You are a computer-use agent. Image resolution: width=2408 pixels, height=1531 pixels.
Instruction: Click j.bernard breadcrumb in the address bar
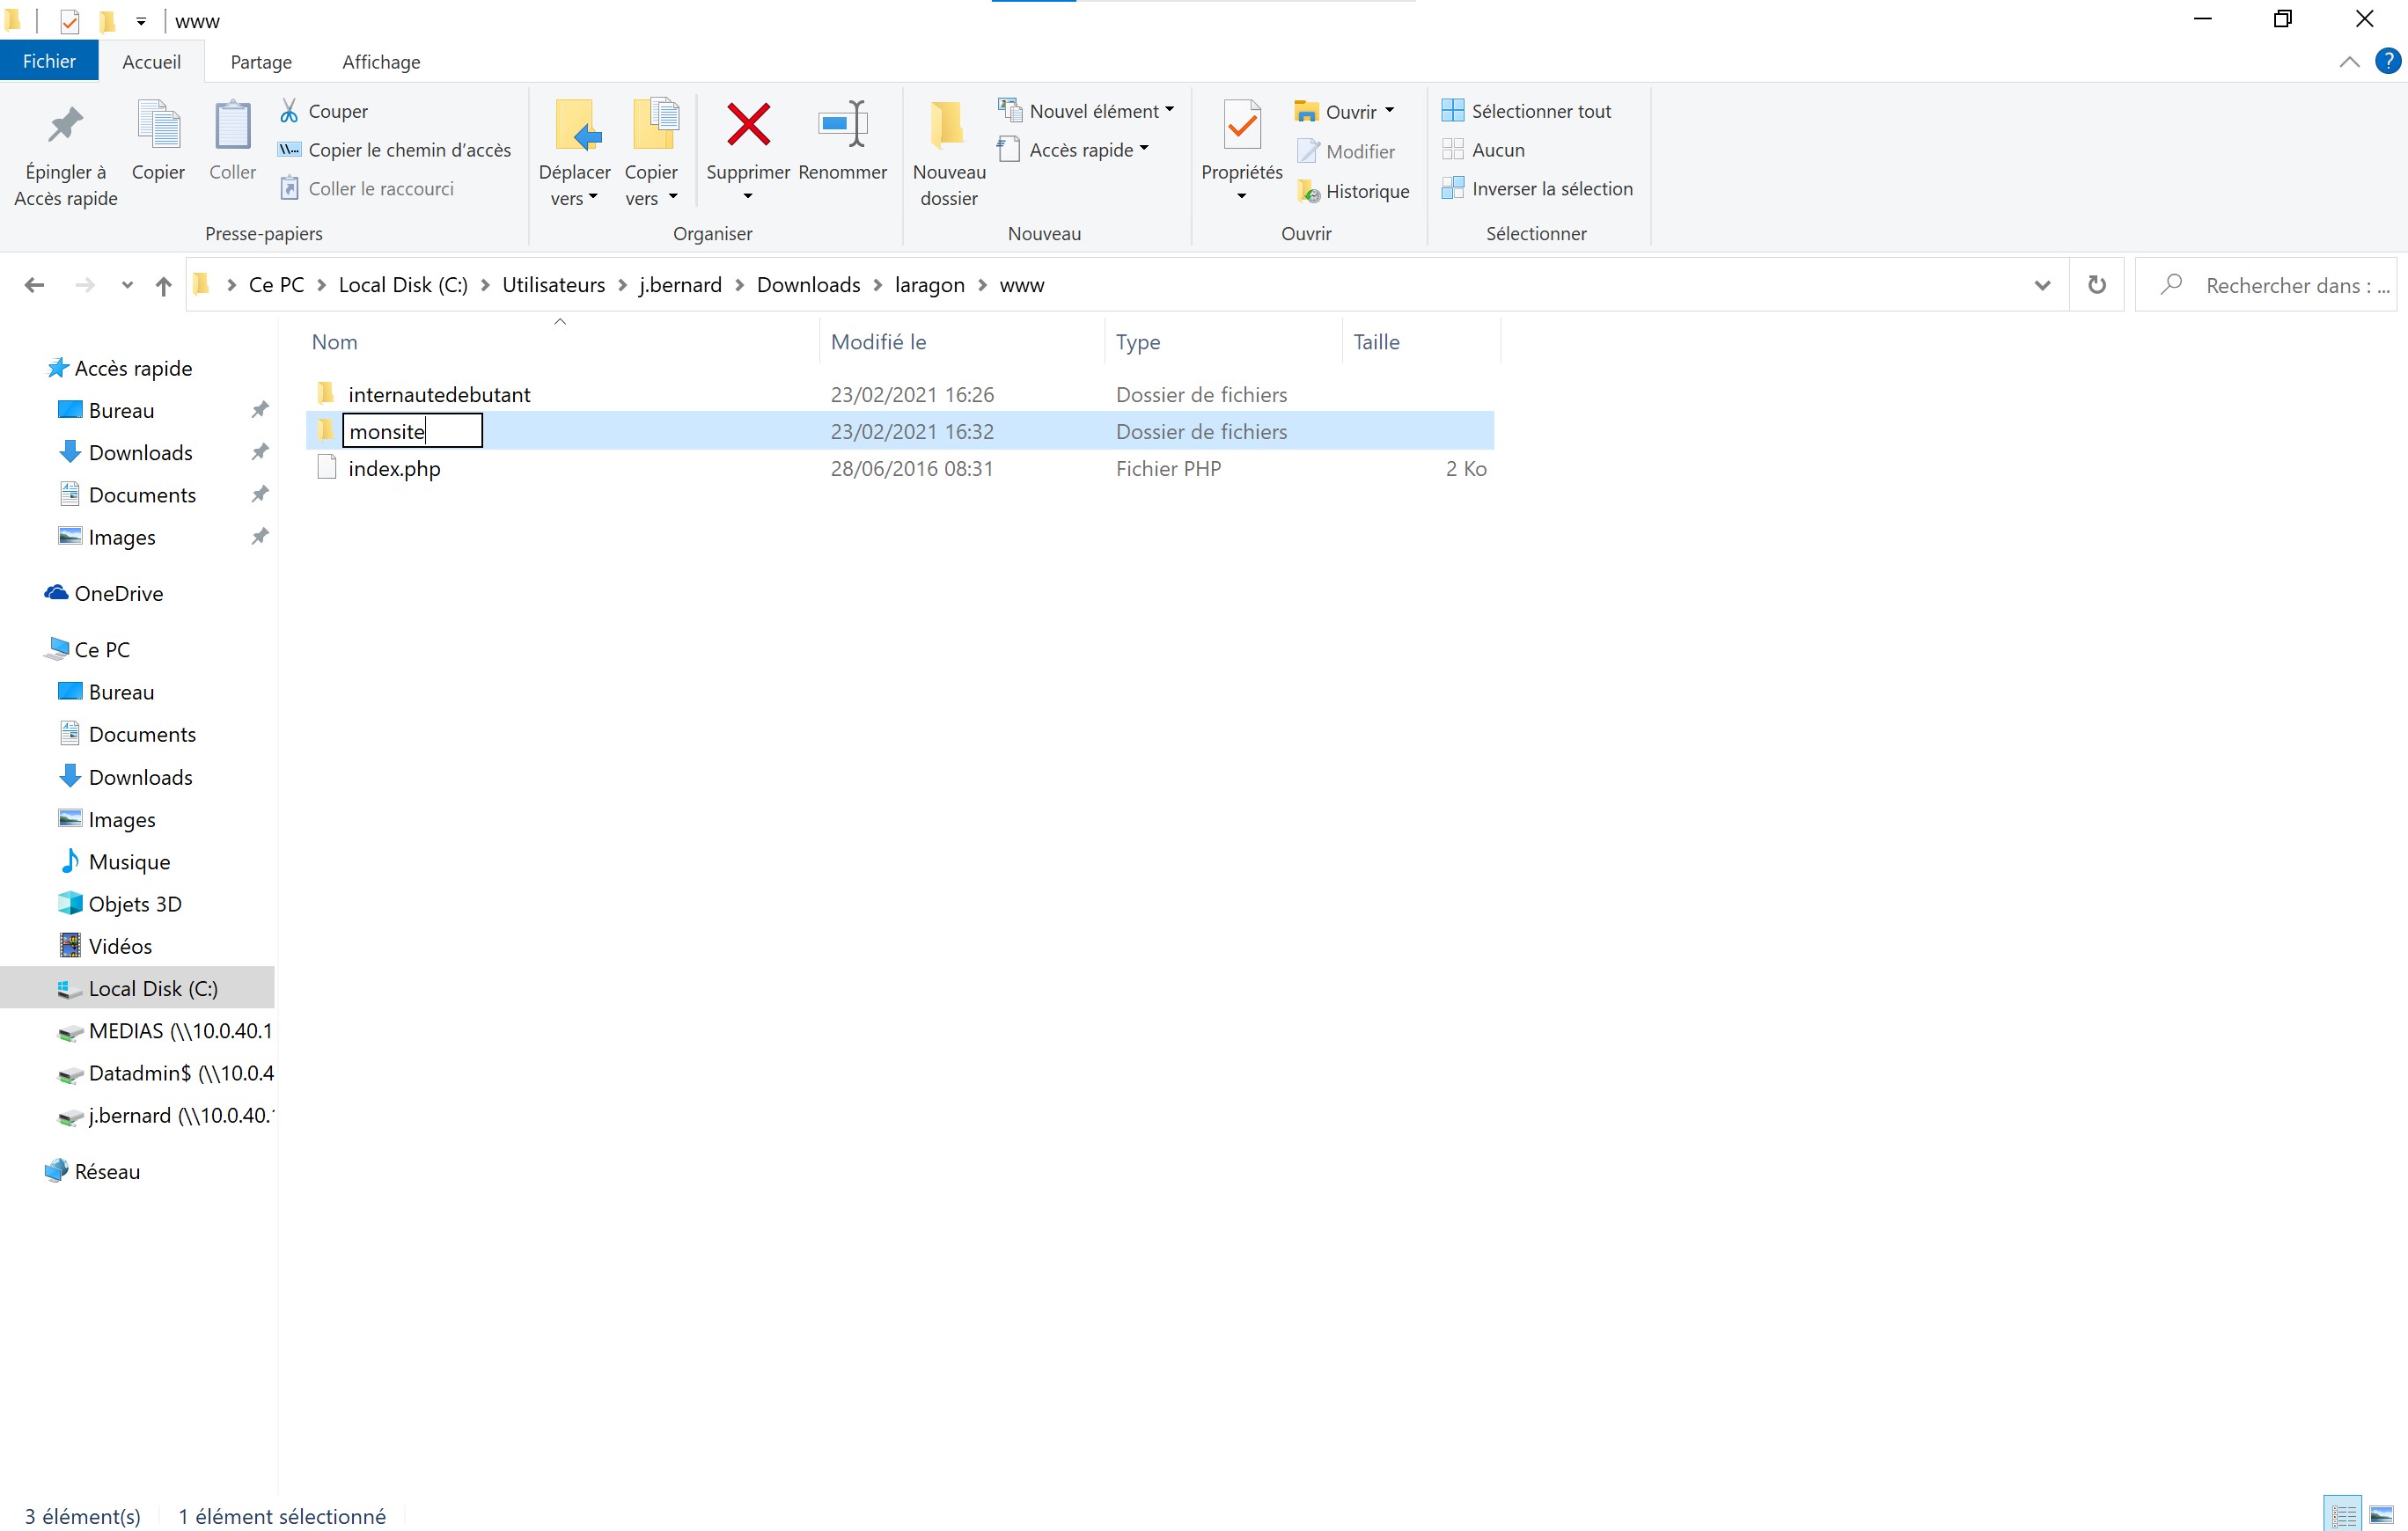pyautogui.click(x=680, y=285)
